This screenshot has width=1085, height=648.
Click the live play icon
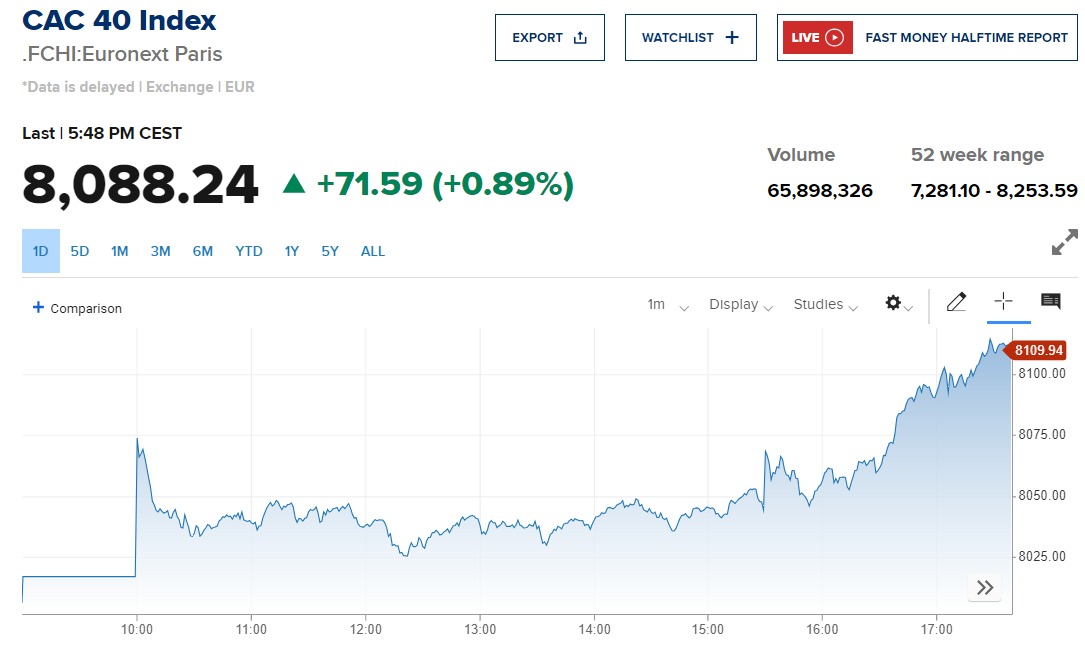click(834, 38)
